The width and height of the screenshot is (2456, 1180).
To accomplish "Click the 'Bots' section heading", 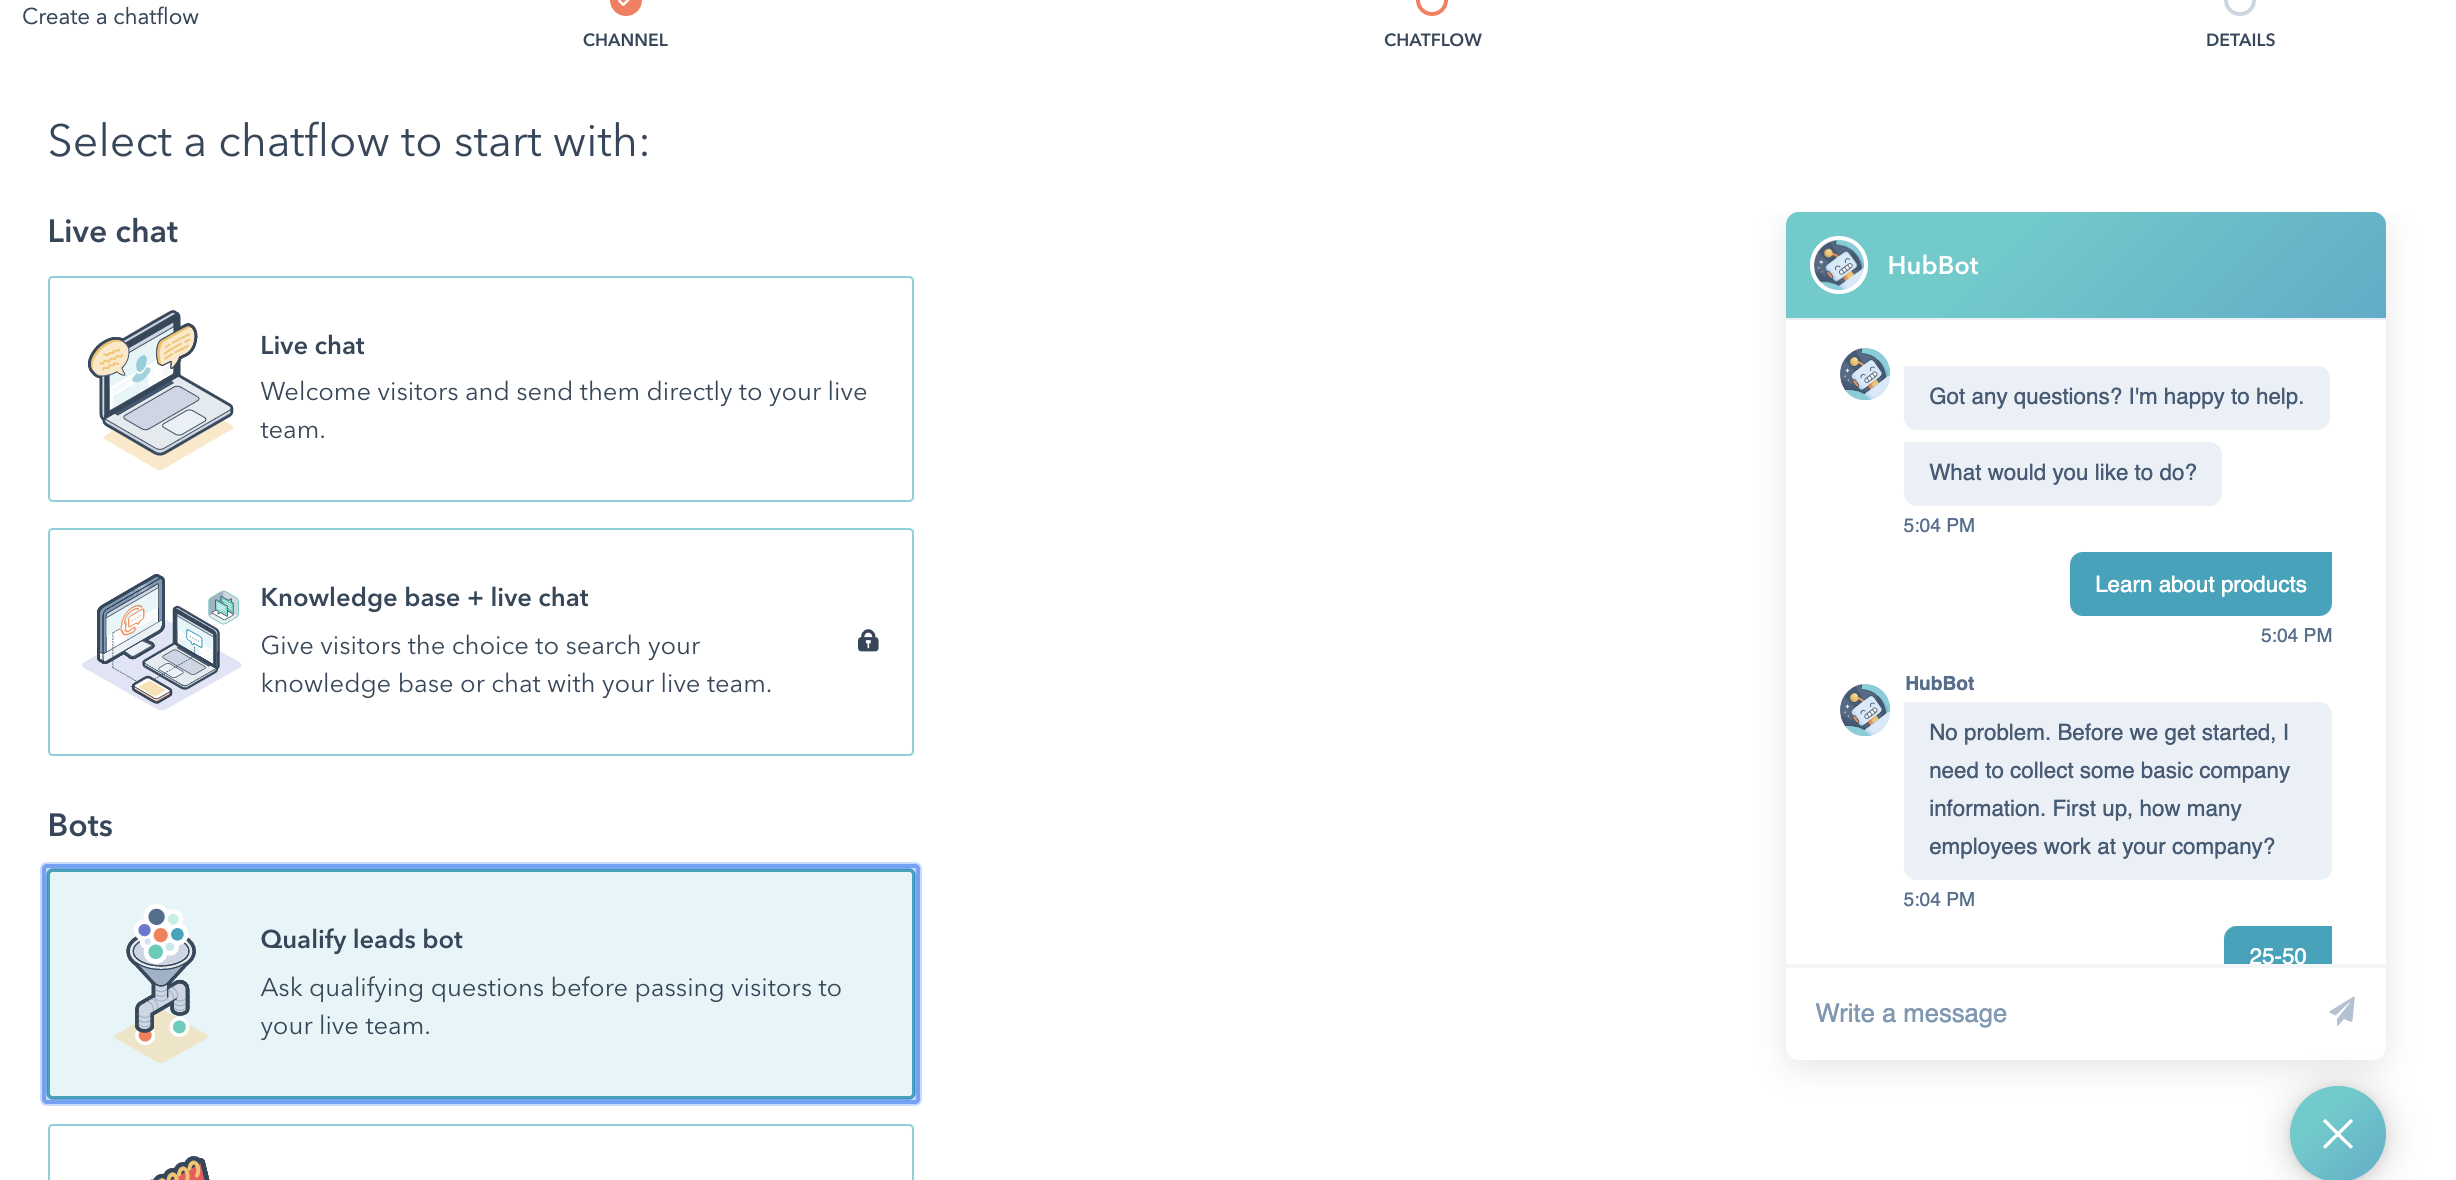I will coord(80,825).
